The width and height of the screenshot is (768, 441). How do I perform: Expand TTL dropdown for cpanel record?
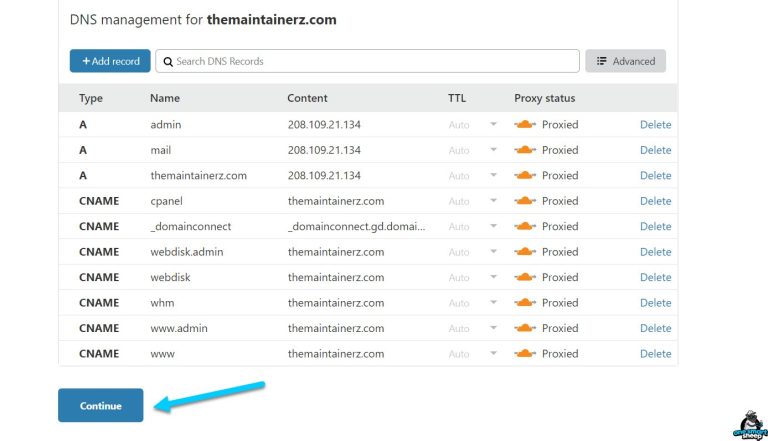pos(492,201)
